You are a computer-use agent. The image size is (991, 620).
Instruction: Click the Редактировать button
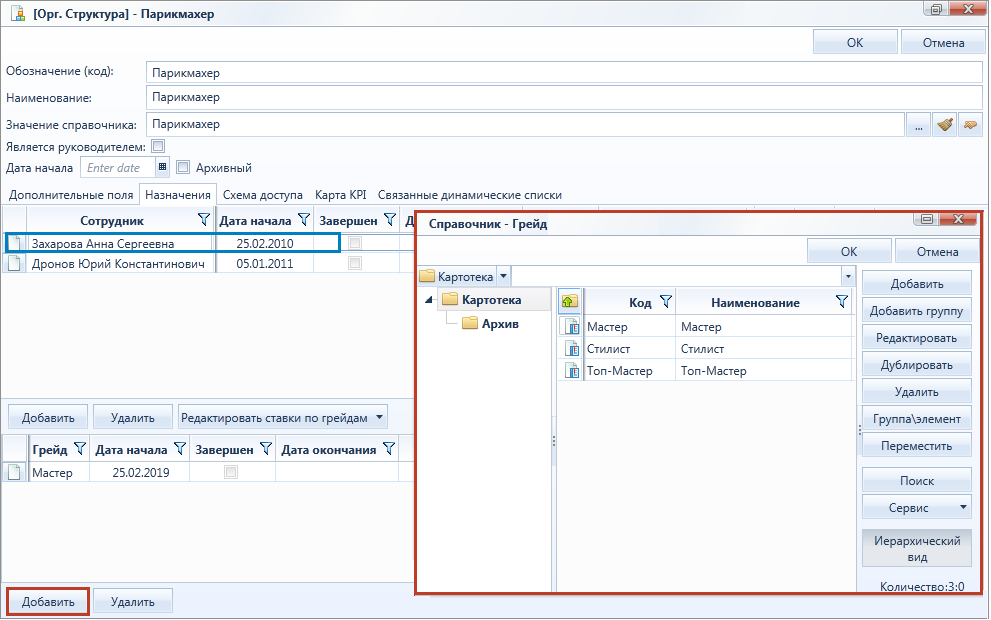916,337
